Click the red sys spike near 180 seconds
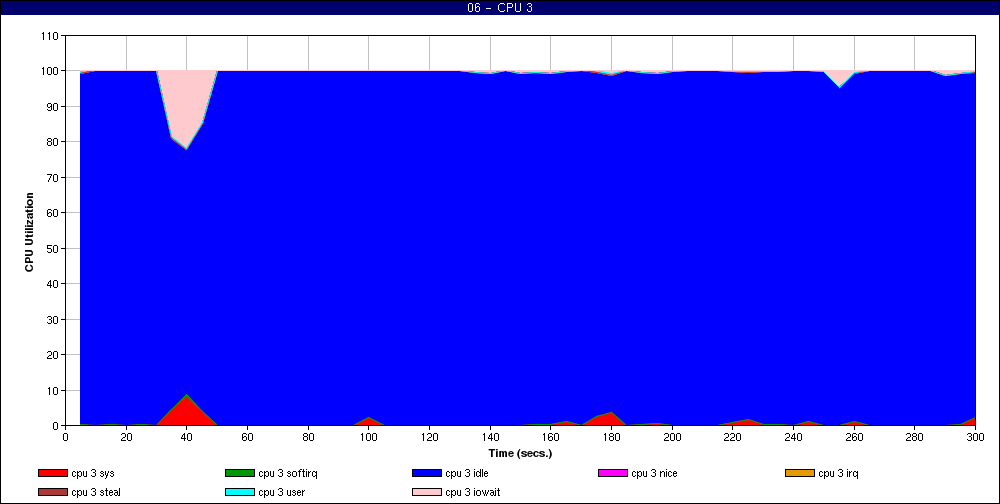Viewport: 1000px width, 504px height. coord(609,419)
